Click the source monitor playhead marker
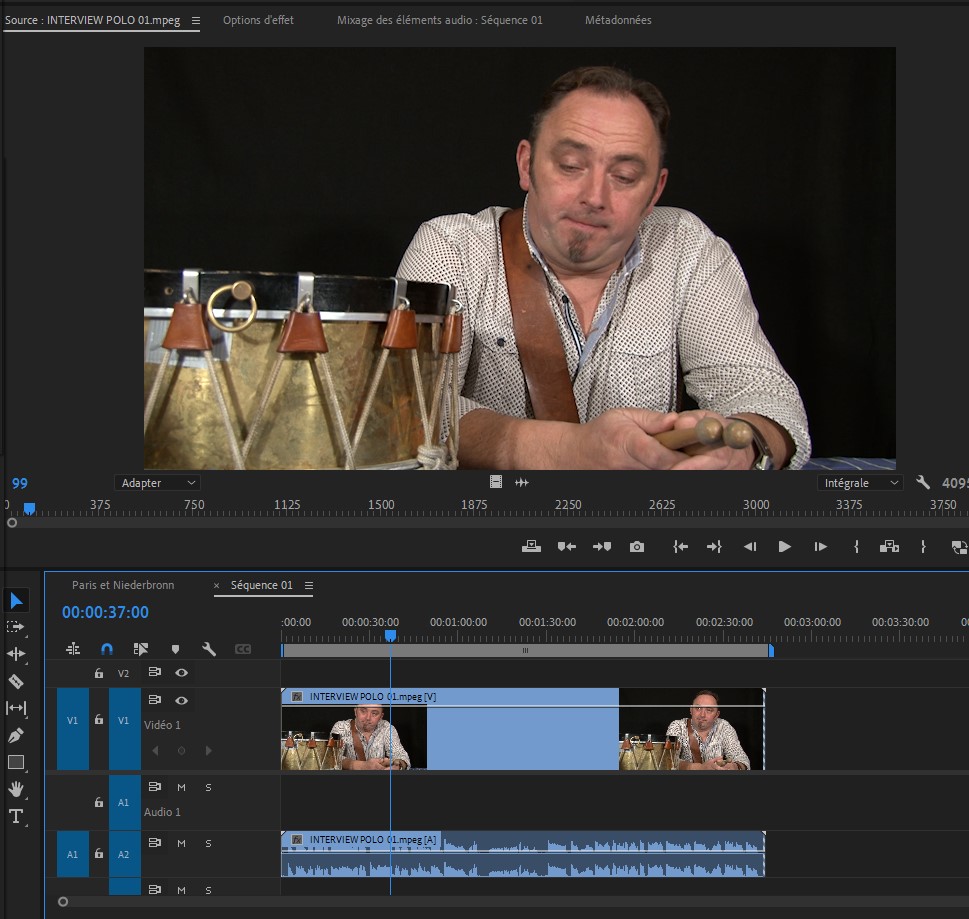Viewport: 969px width, 919px height. [x=29, y=509]
